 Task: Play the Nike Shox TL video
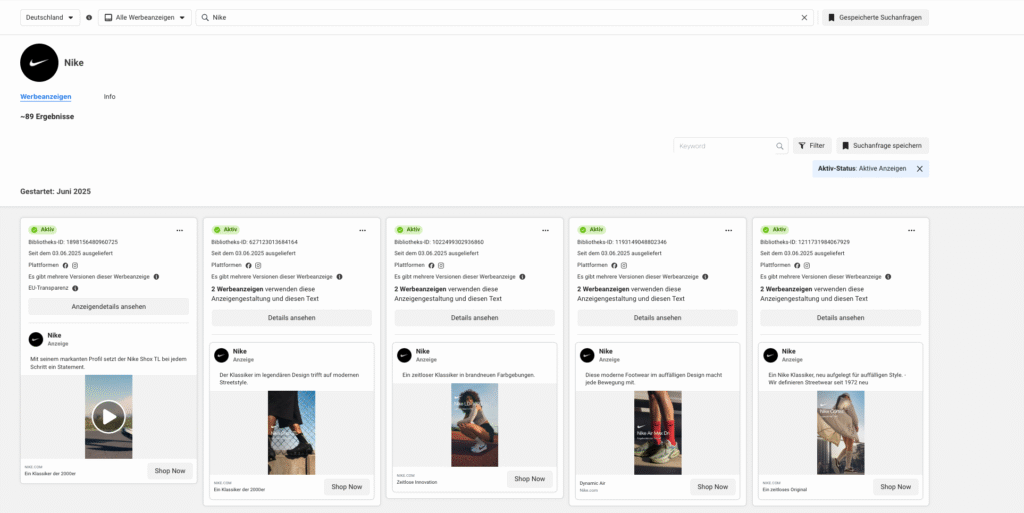tap(108, 416)
